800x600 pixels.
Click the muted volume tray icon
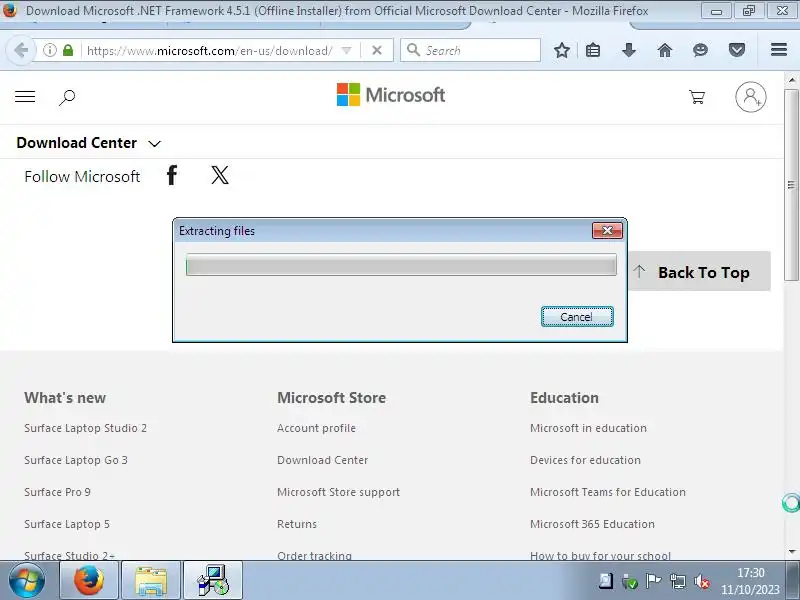(x=702, y=581)
